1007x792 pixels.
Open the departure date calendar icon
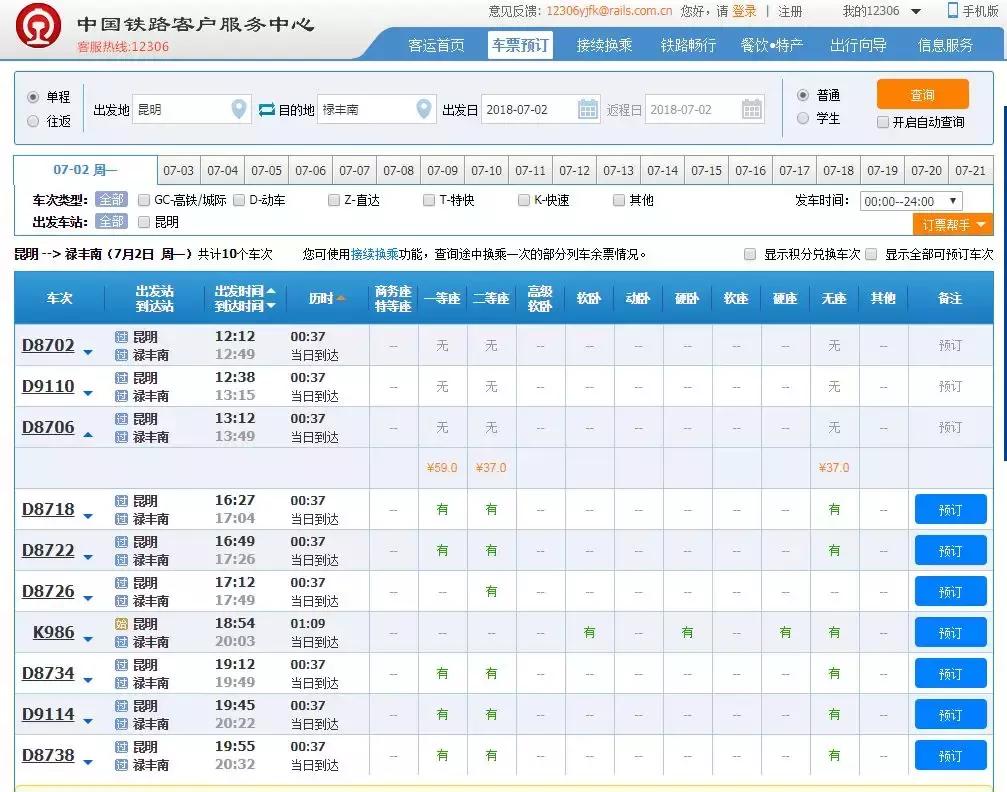[x=588, y=109]
